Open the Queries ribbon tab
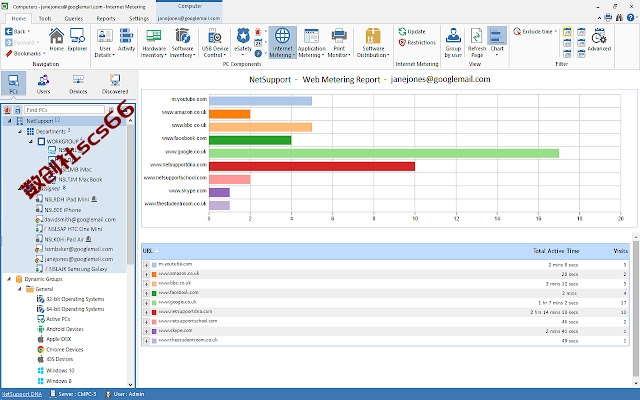This screenshot has height=400, width=640. pos(74,18)
